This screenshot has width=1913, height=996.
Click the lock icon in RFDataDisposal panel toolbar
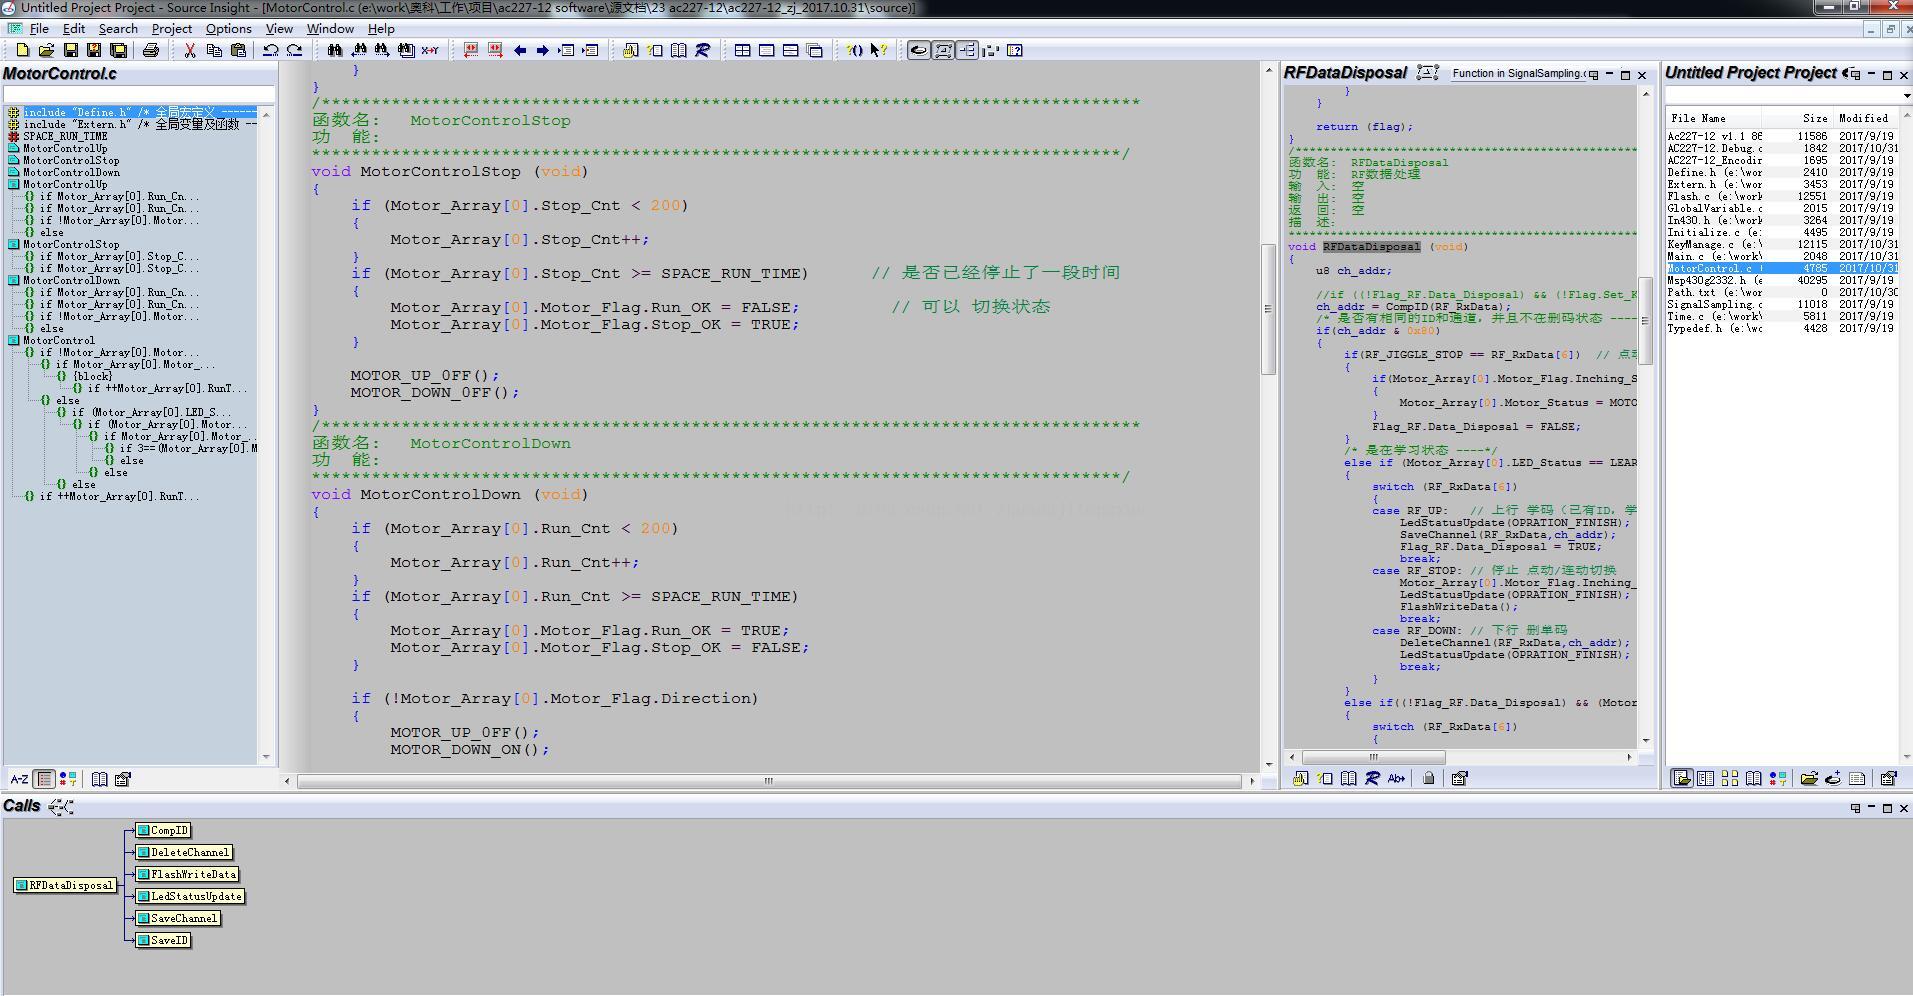pyautogui.click(x=1429, y=778)
